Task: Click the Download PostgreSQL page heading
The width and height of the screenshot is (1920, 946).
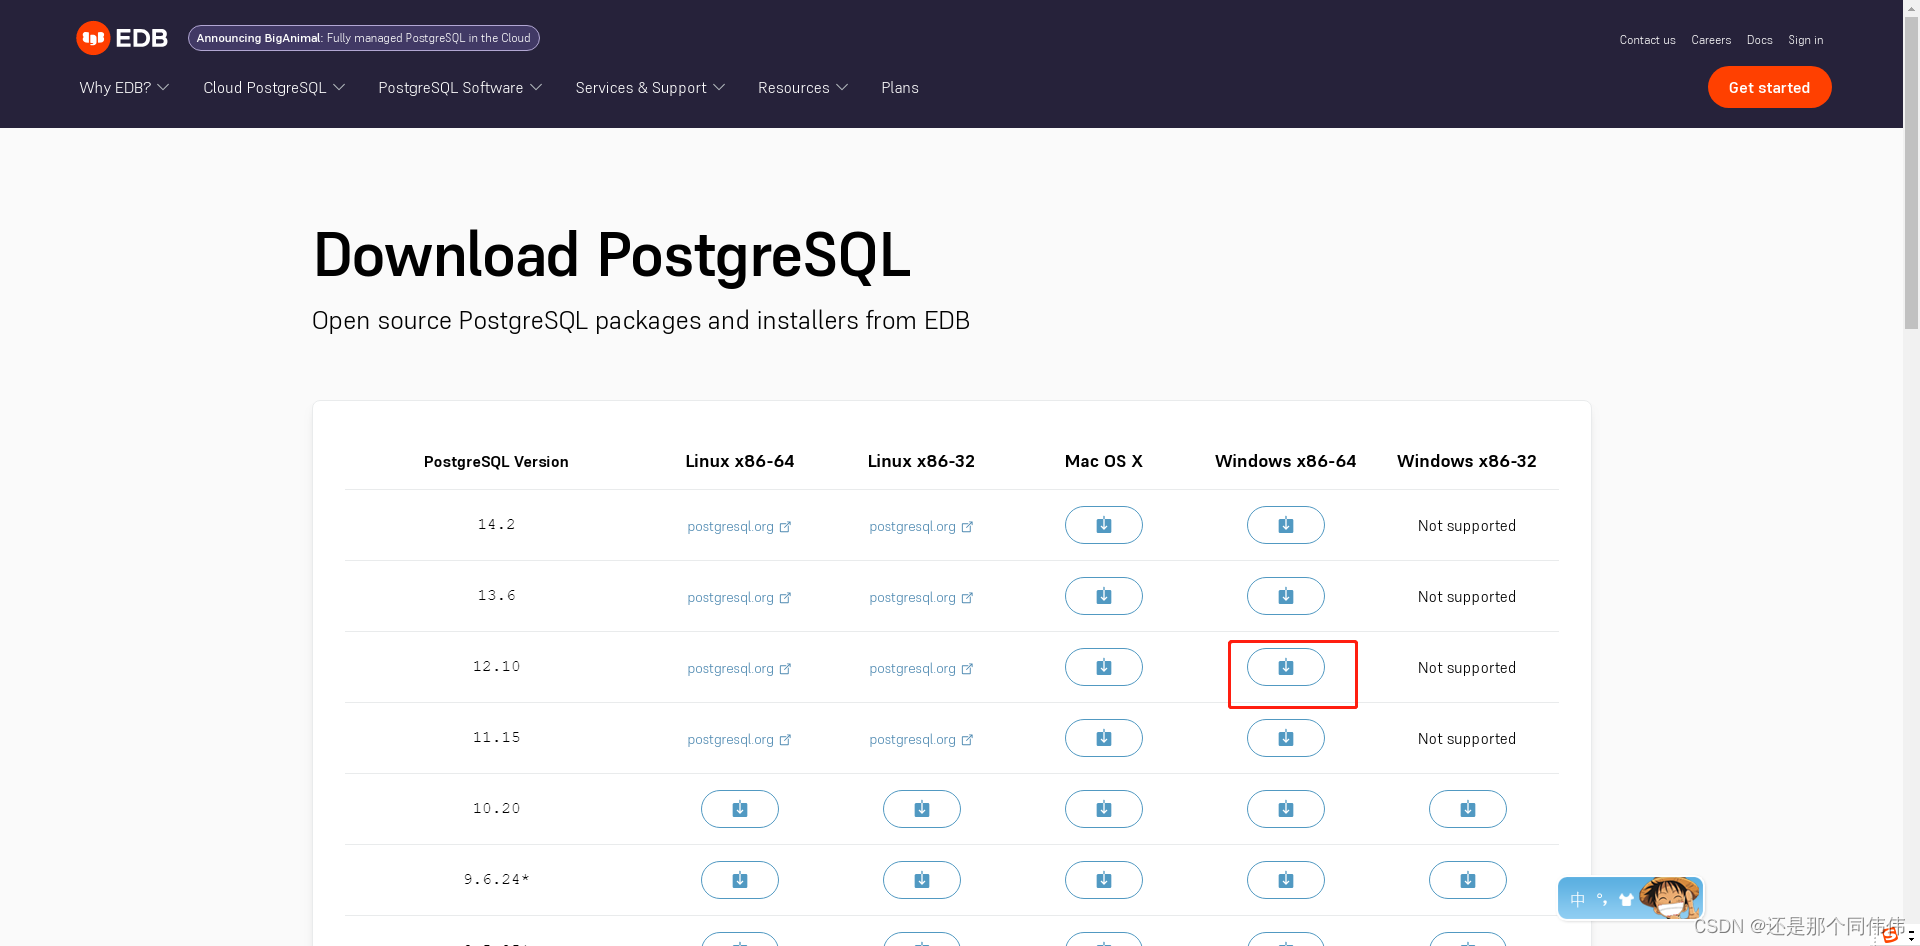Action: (x=612, y=255)
